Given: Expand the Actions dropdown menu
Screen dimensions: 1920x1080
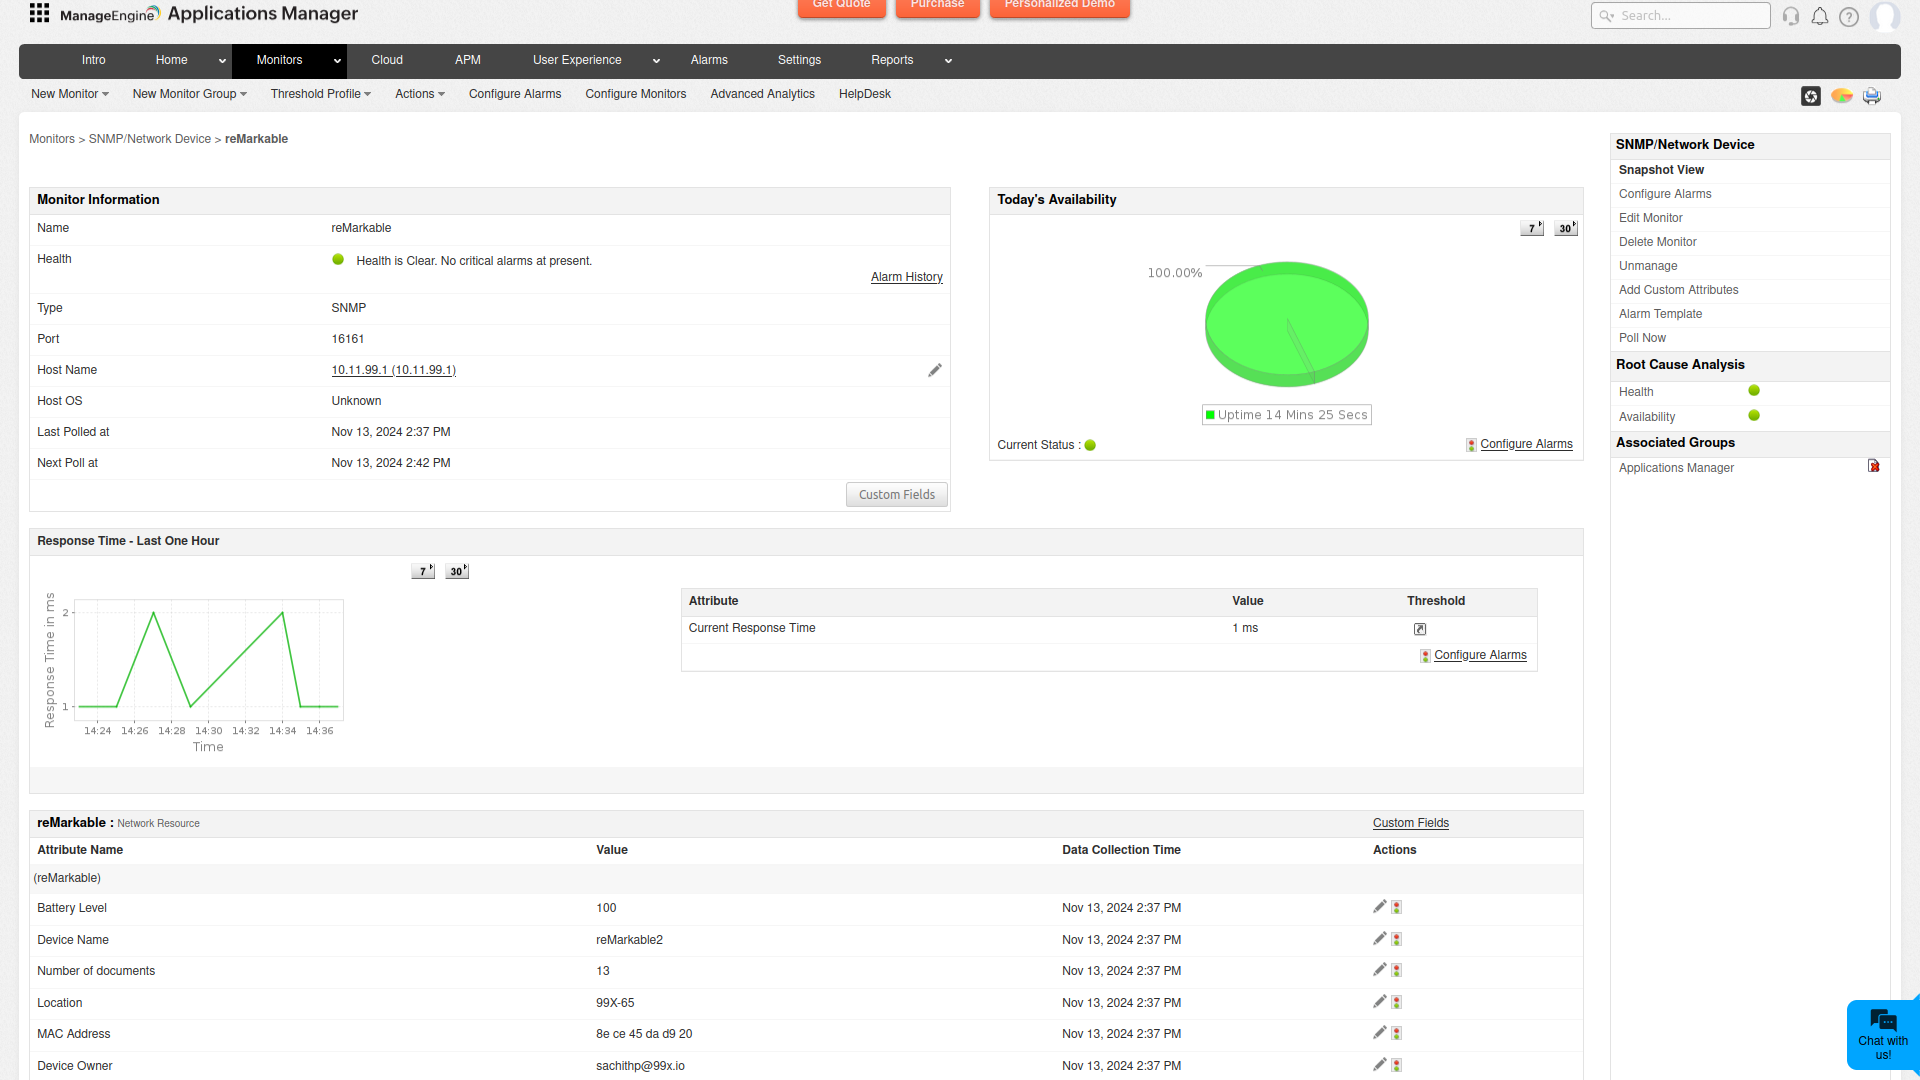Looking at the screenshot, I should (419, 94).
